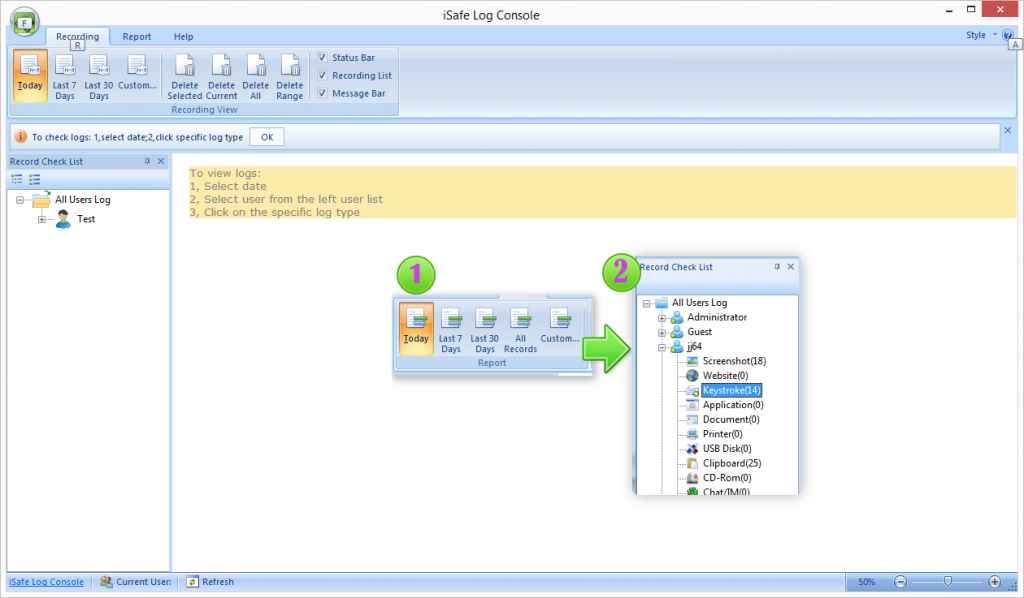Open the Style dropdown menu
Viewport: 1024px width, 598px height.
(x=979, y=35)
